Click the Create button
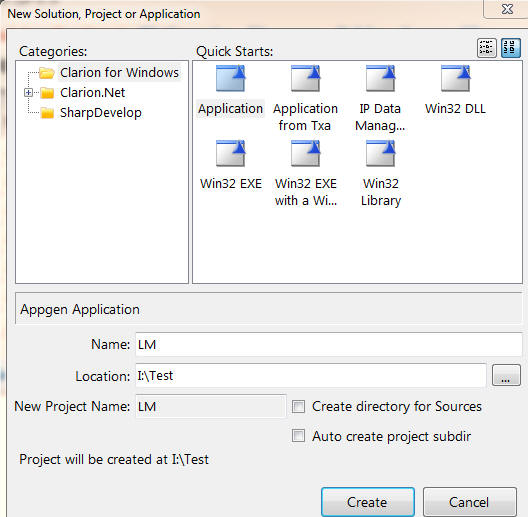This screenshot has height=517, width=528. click(x=368, y=502)
